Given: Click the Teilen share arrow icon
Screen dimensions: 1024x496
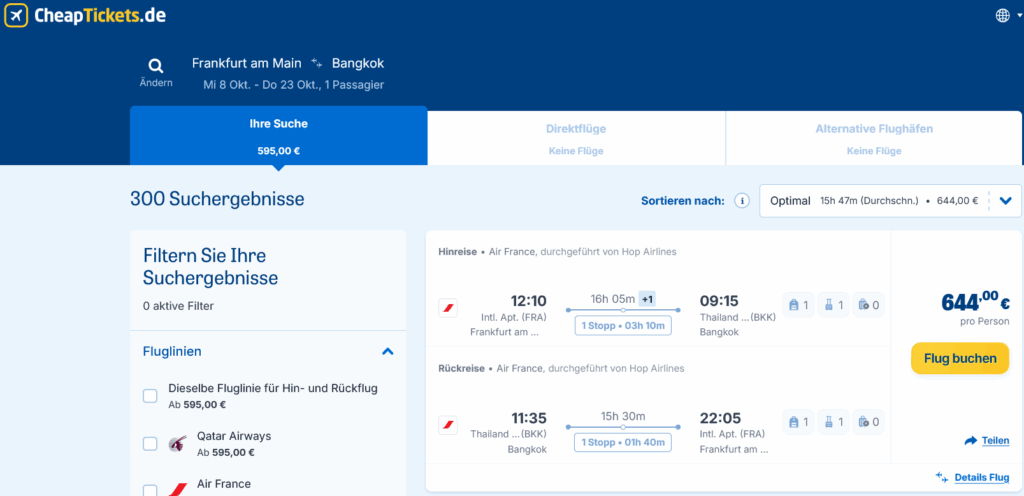Looking at the screenshot, I should tap(970, 440).
